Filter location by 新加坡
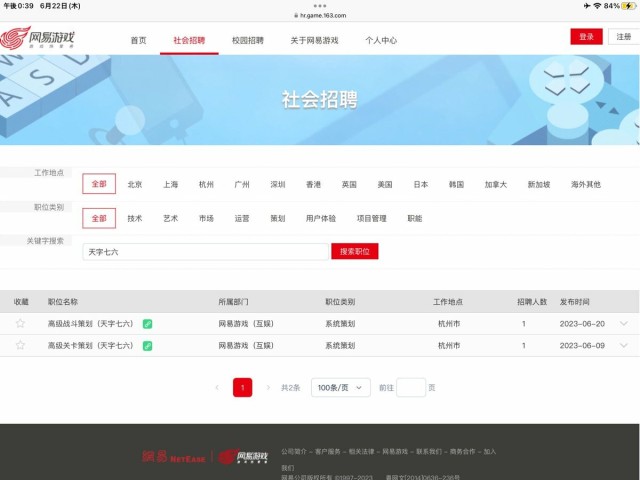This screenshot has width=640, height=480. [539, 184]
